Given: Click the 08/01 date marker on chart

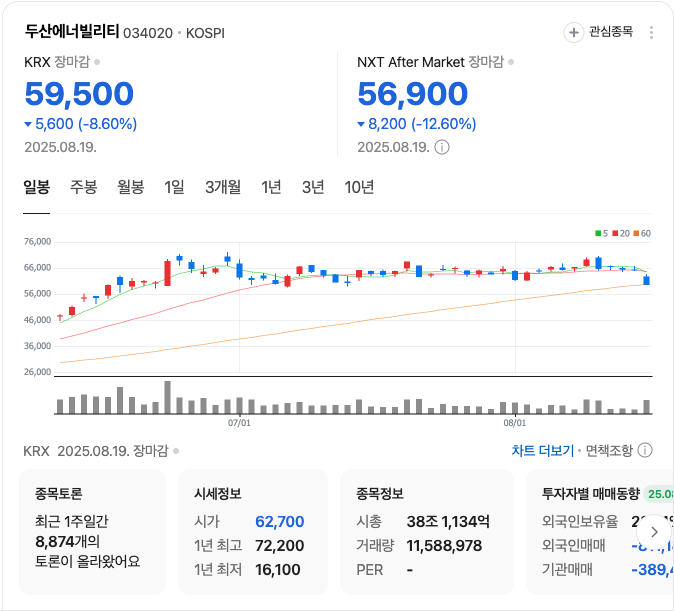Looking at the screenshot, I should click(515, 423).
